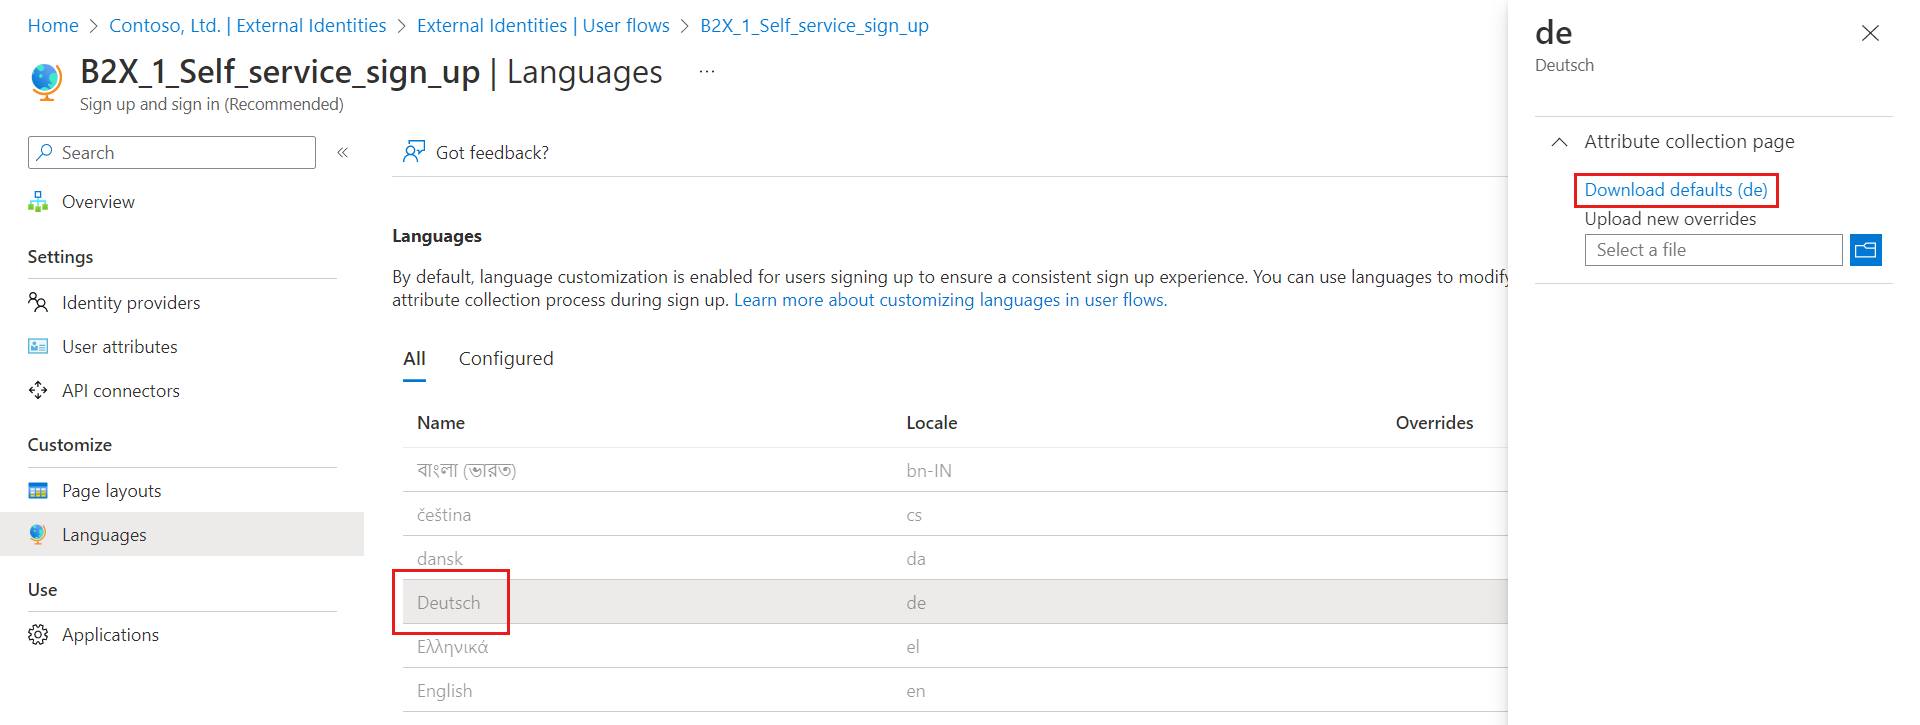The height and width of the screenshot is (725, 1920).
Task: Switch to the All tab
Action: tap(414, 359)
